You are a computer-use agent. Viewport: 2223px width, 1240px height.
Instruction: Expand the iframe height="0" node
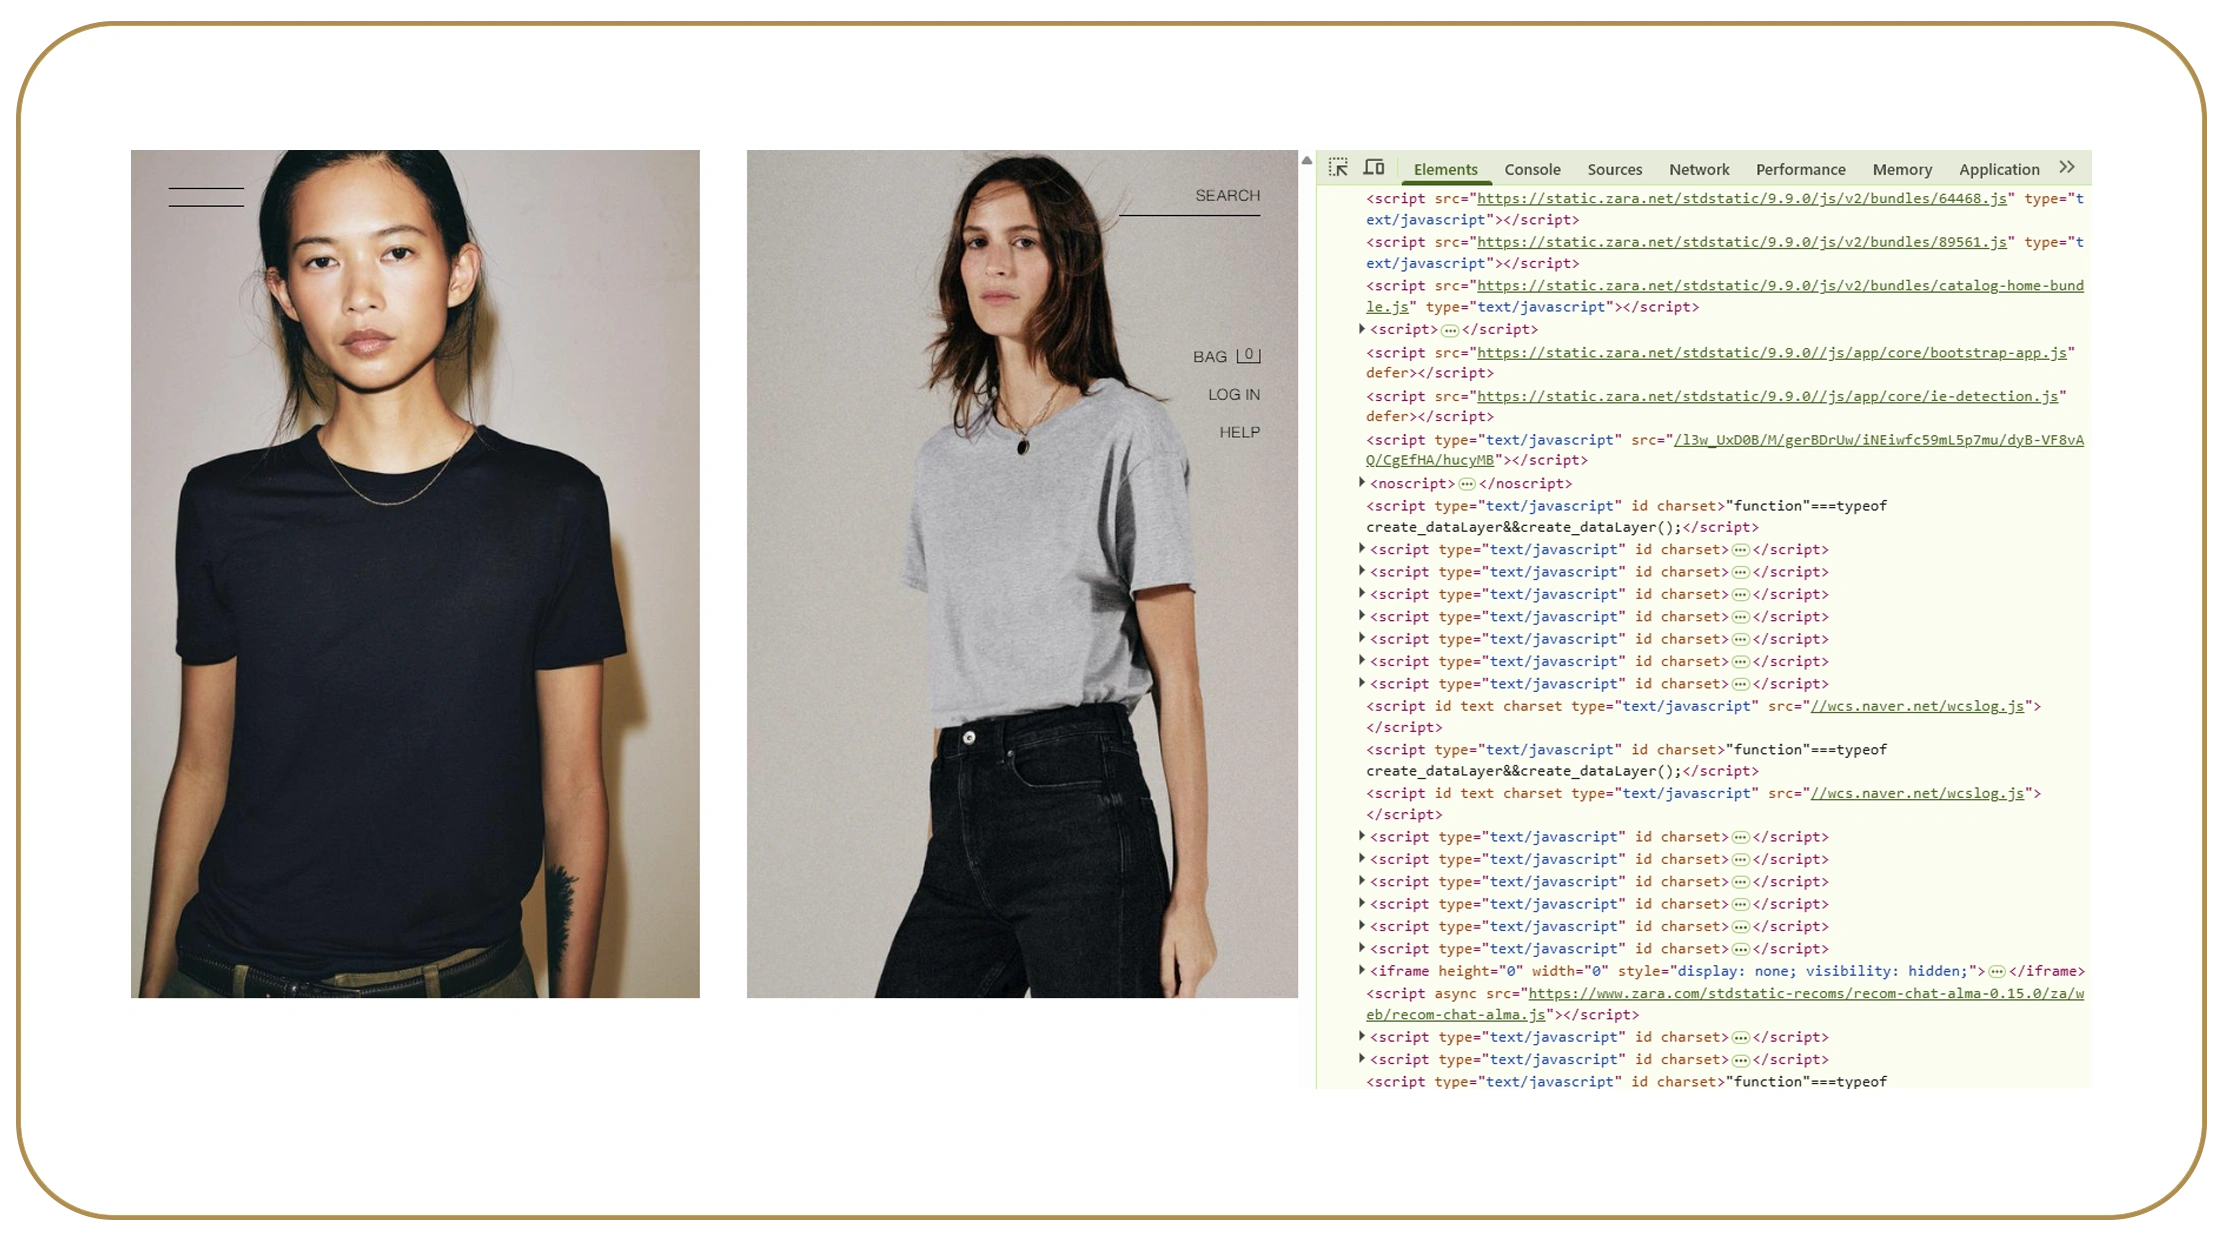[x=1361, y=970]
